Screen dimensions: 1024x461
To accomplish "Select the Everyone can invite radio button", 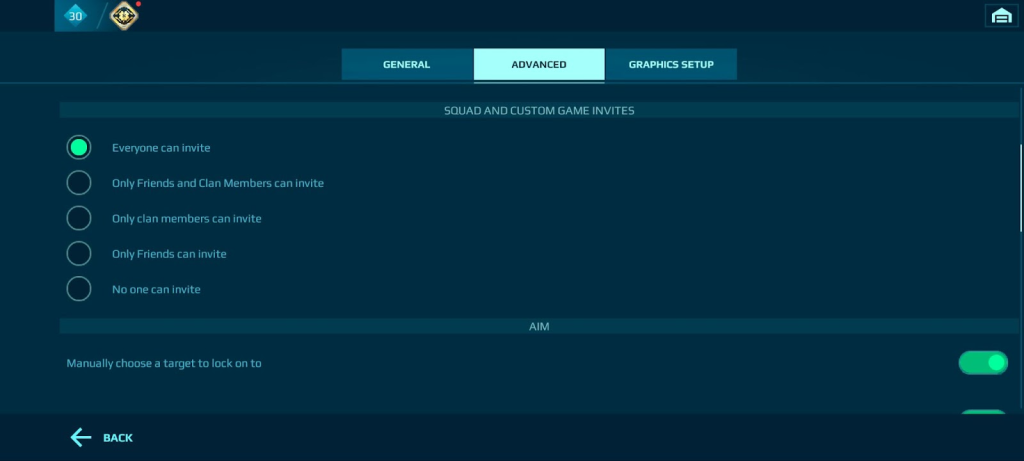I will point(79,148).
